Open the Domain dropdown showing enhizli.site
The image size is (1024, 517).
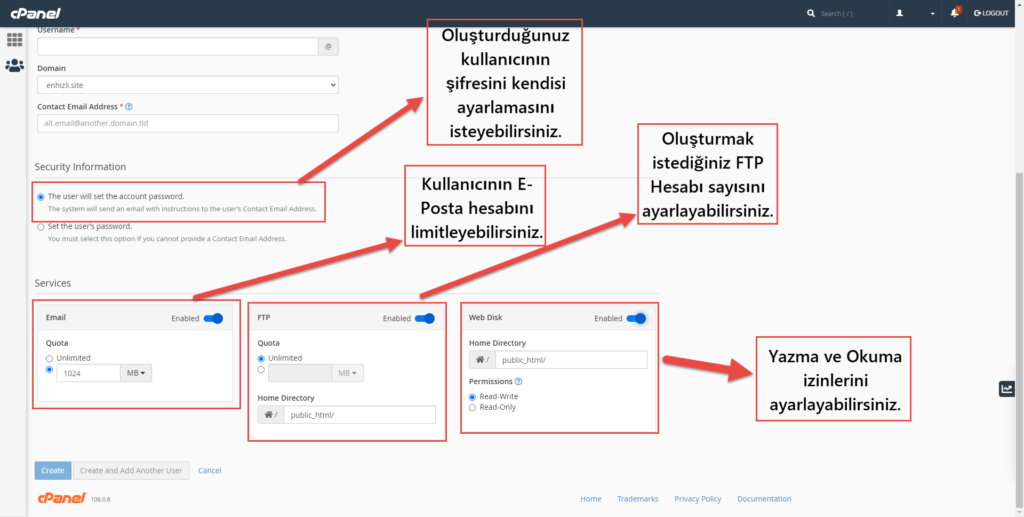coord(187,86)
